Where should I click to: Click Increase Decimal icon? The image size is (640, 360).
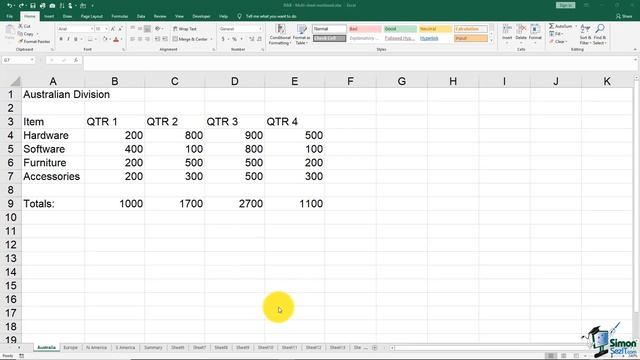(251, 39)
